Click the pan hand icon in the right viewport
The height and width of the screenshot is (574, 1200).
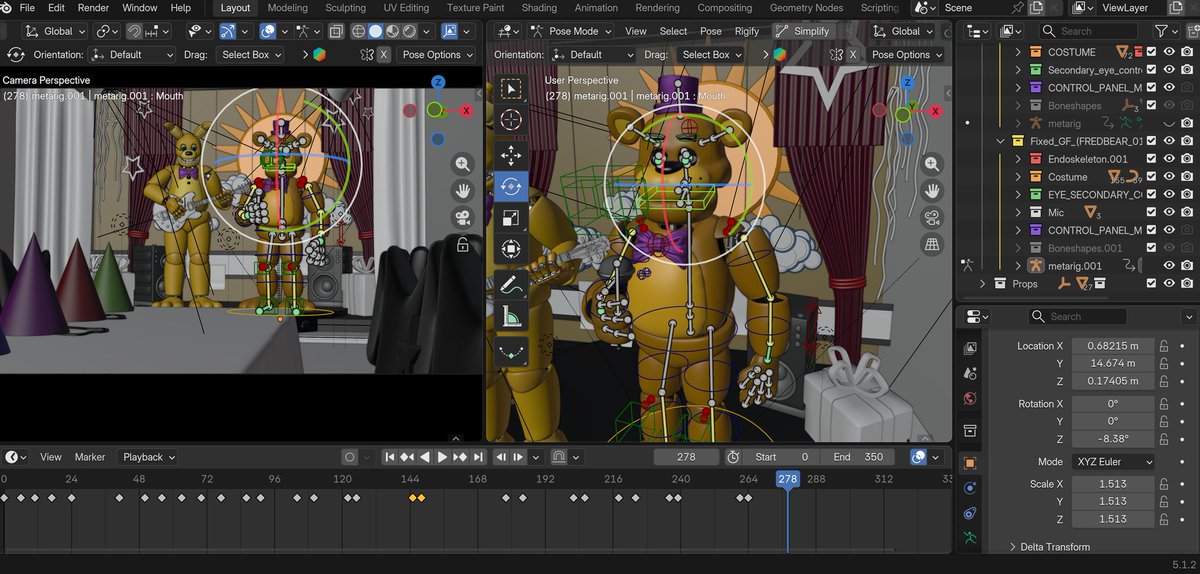932,191
